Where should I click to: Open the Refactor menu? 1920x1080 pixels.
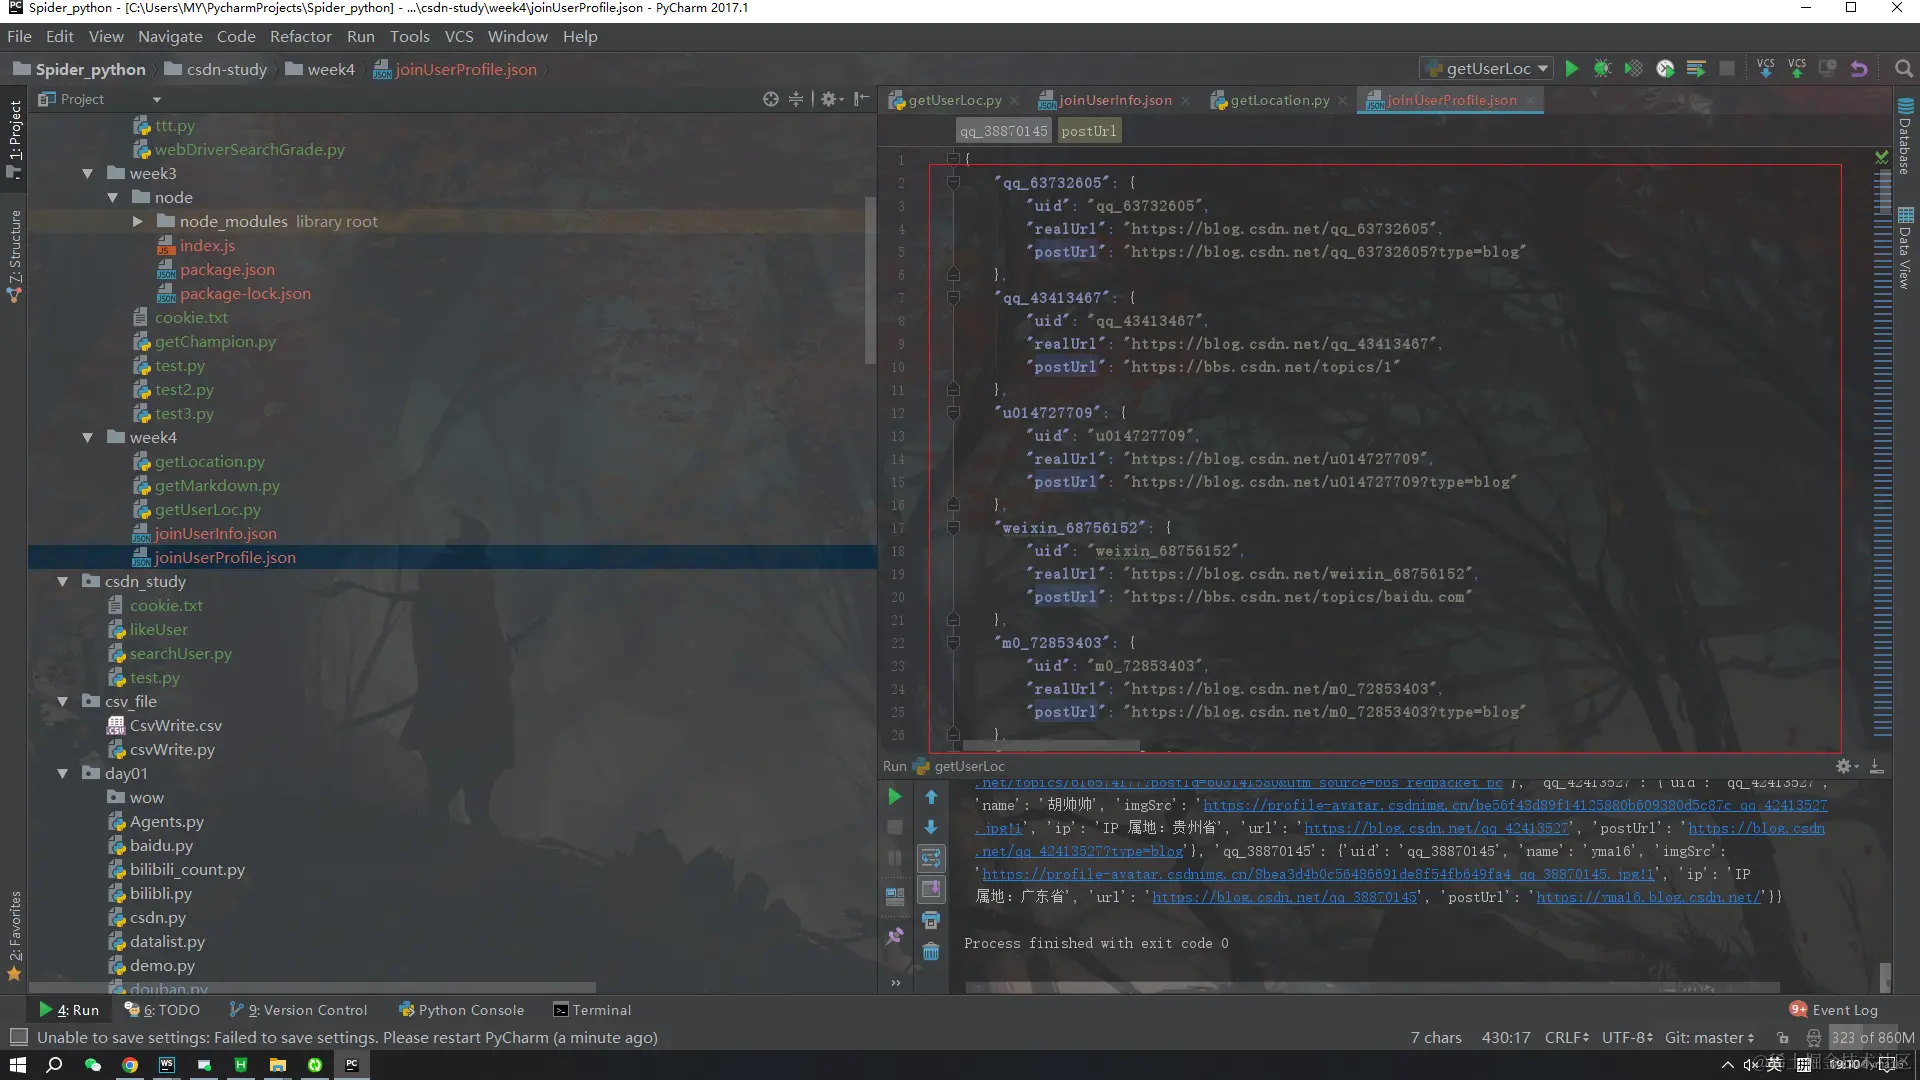coord(300,37)
